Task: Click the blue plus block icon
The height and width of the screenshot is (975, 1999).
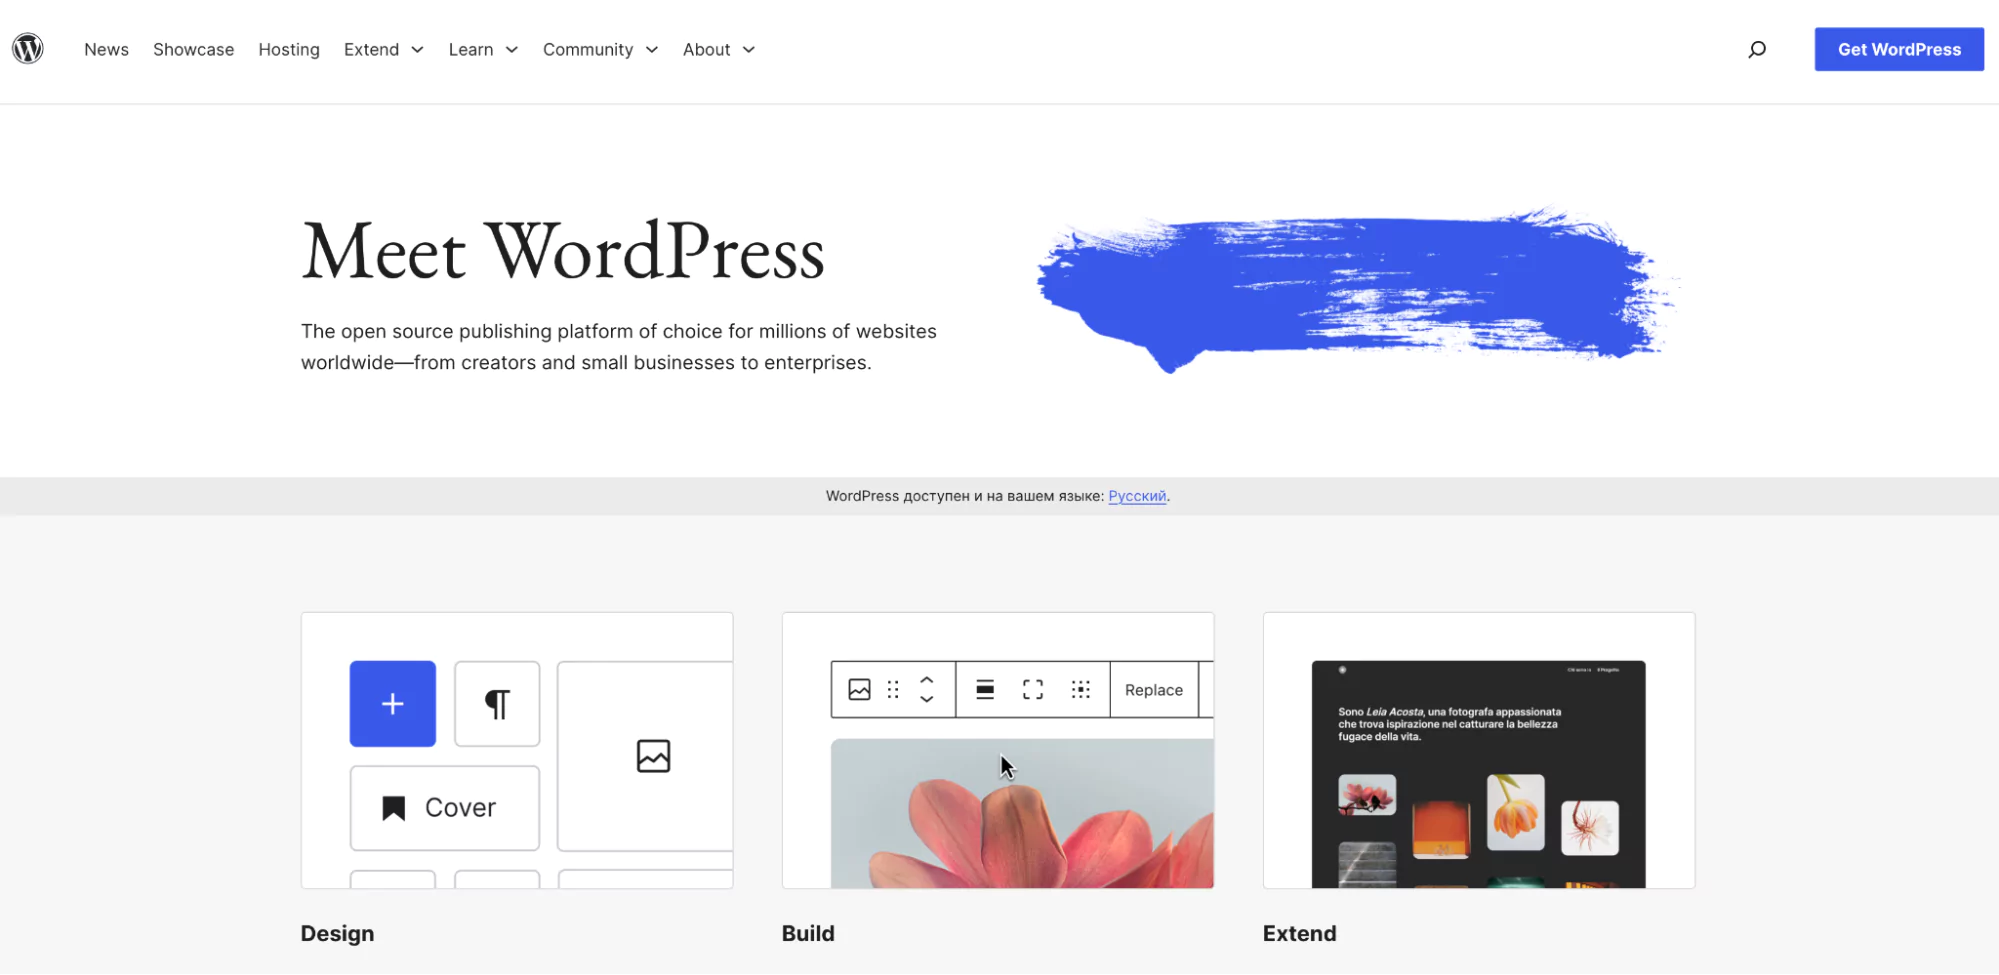Action: (x=392, y=704)
